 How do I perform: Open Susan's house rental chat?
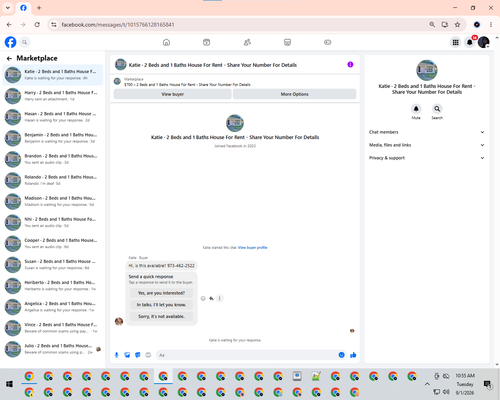pos(53,265)
